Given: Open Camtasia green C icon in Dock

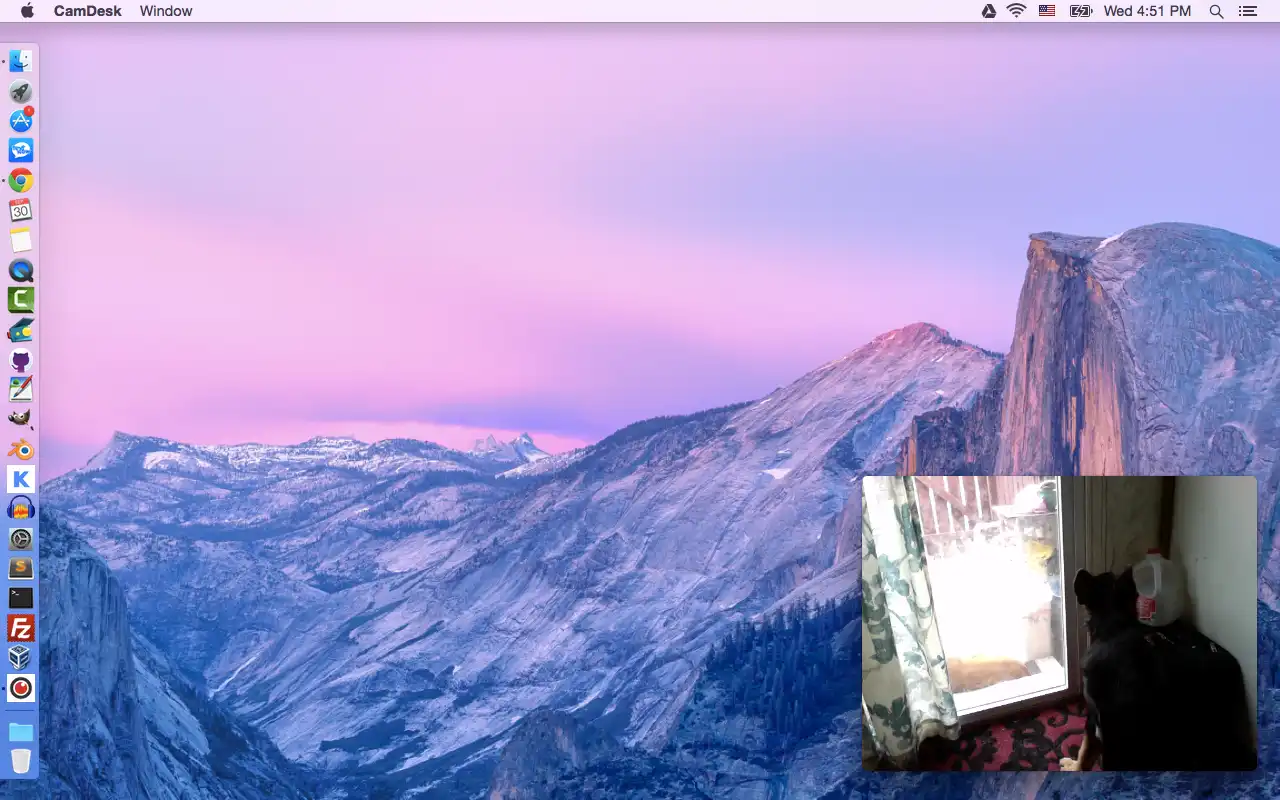Looking at the screenshot, I should 21,300.
